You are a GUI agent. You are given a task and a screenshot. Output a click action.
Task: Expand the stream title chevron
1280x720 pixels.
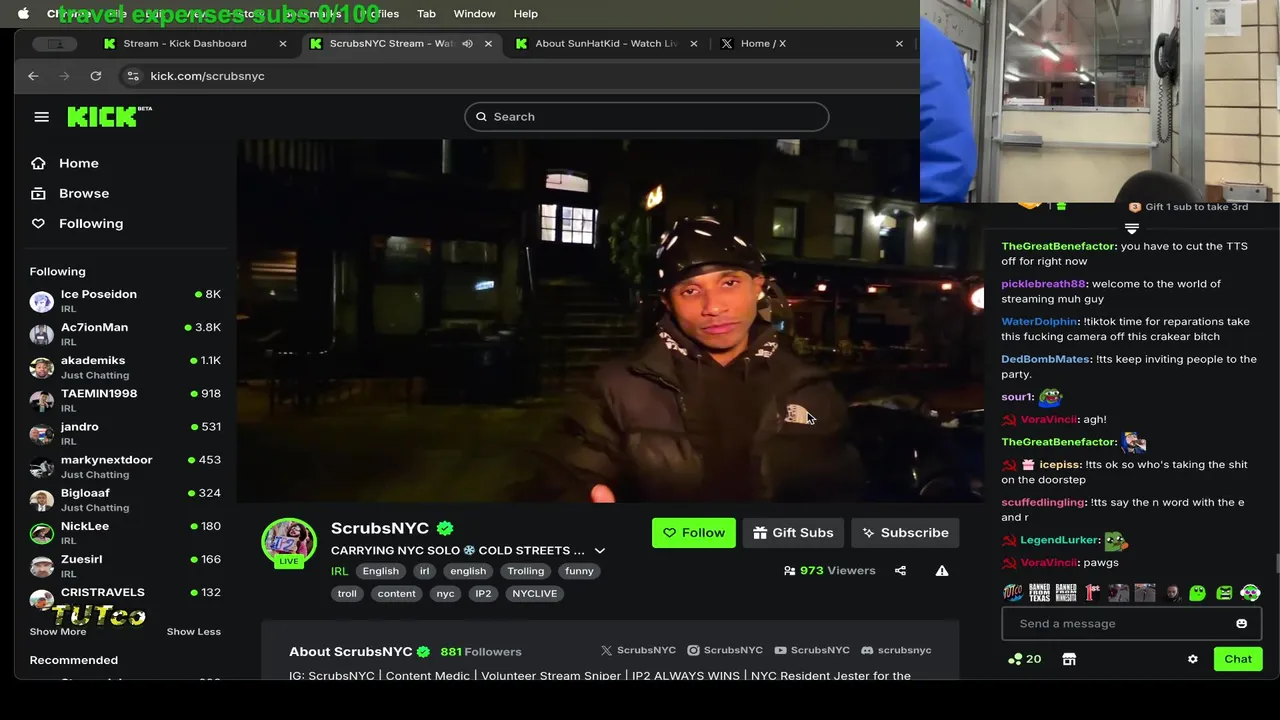[600, 551]
